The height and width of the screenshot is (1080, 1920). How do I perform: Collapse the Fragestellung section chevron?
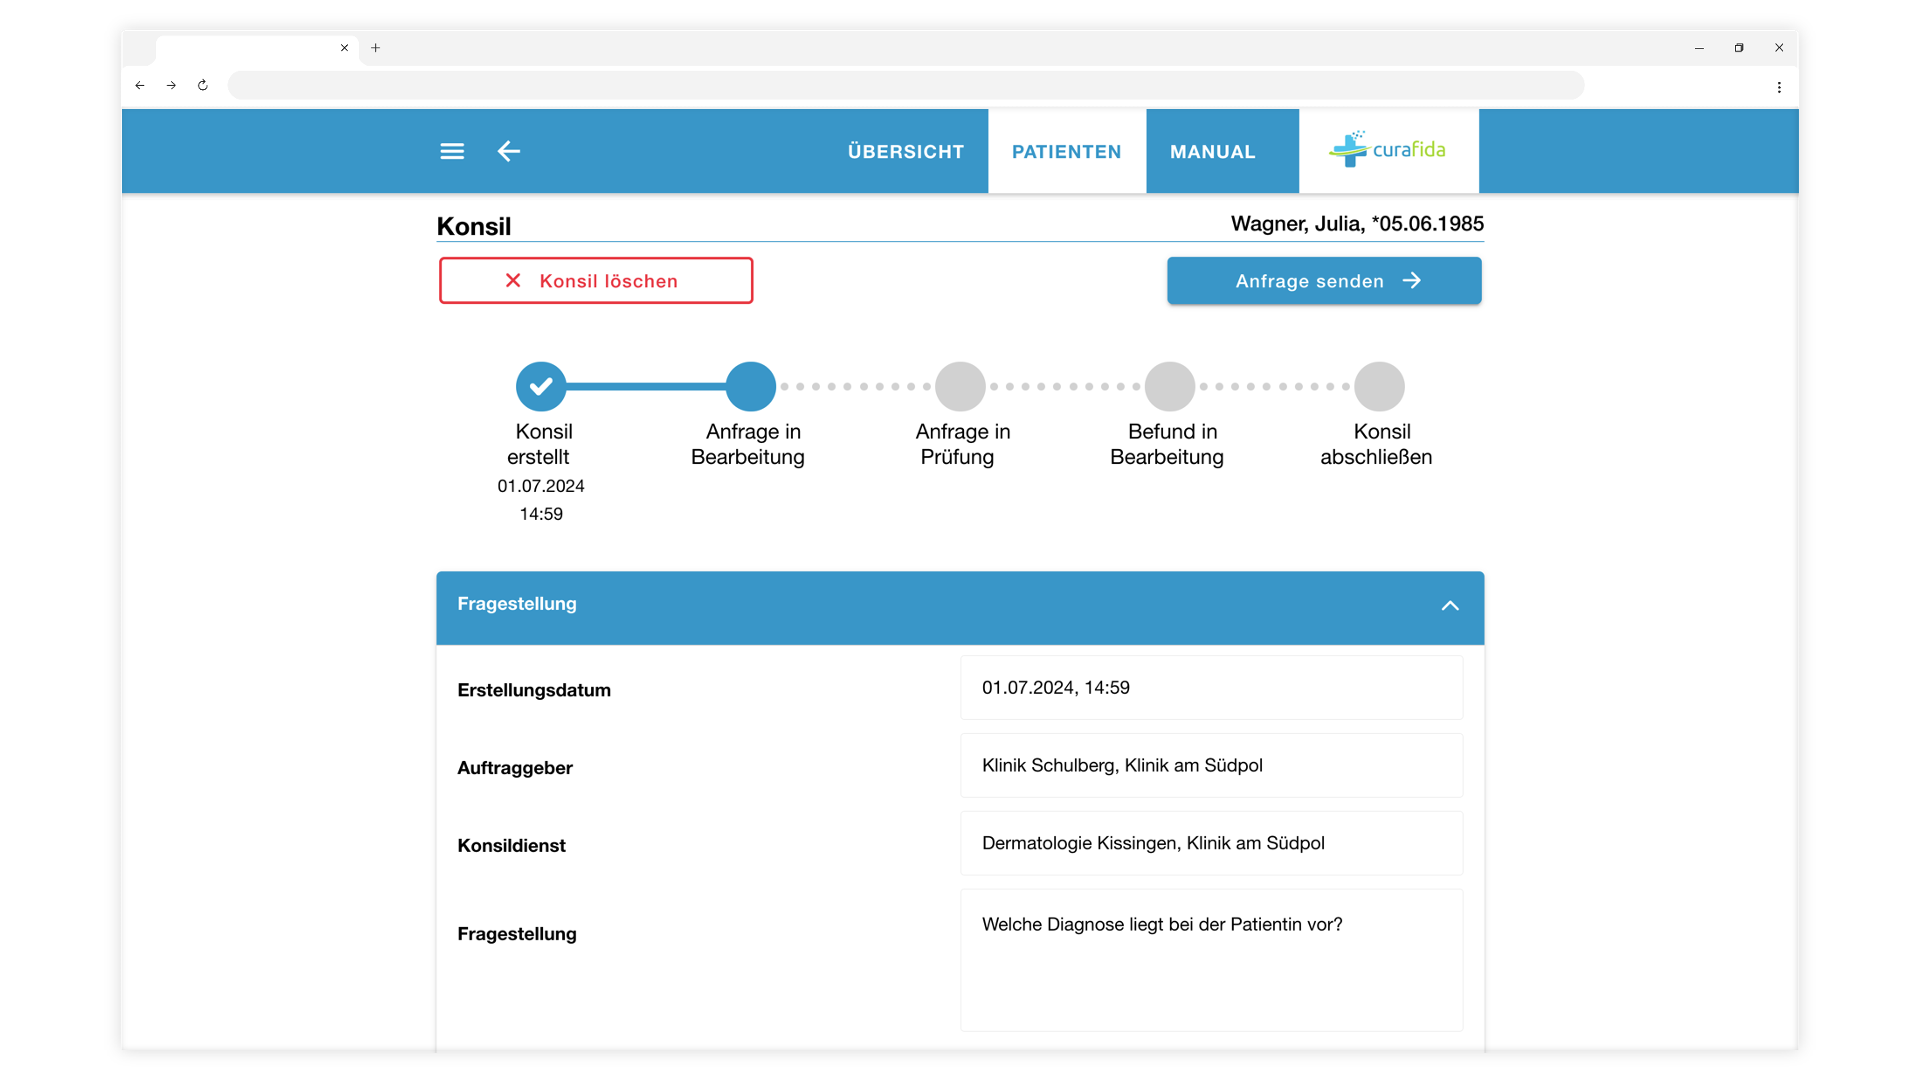coord(1450,606)
